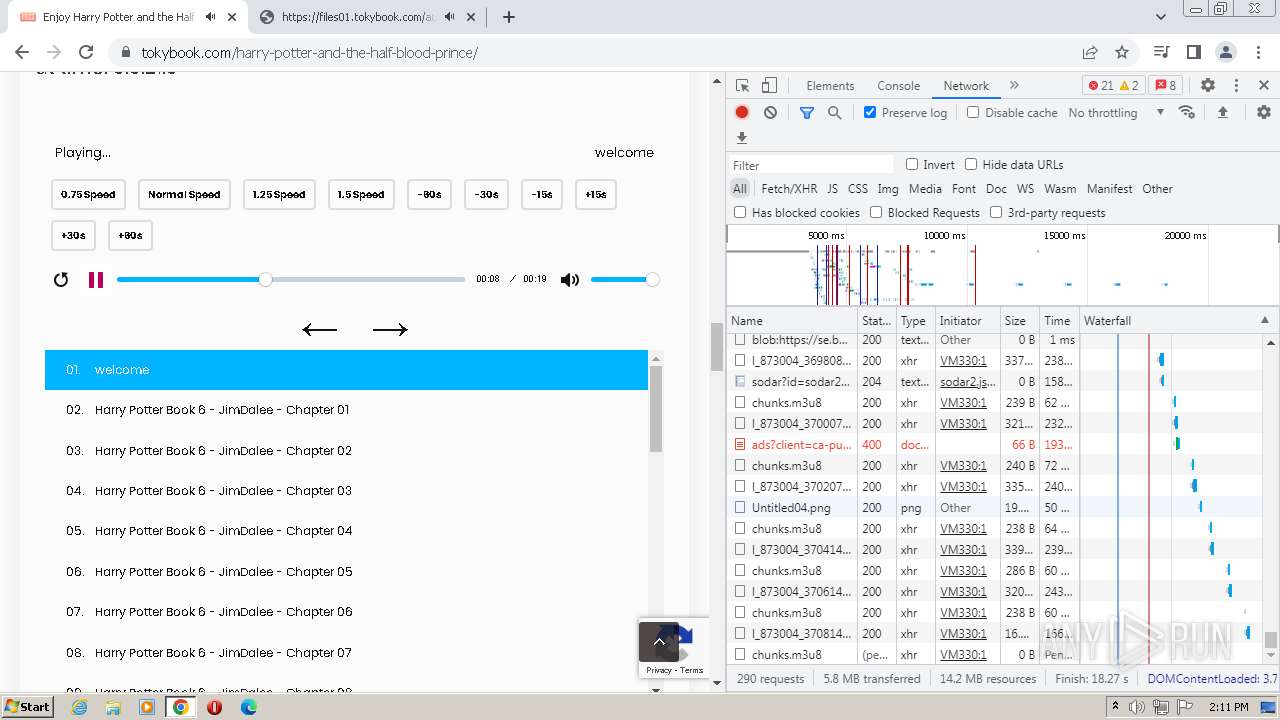Open Chrome profile avatar
This screenshot has width=1280, height=720.
pyautogui.click(x=1226, y=52)
